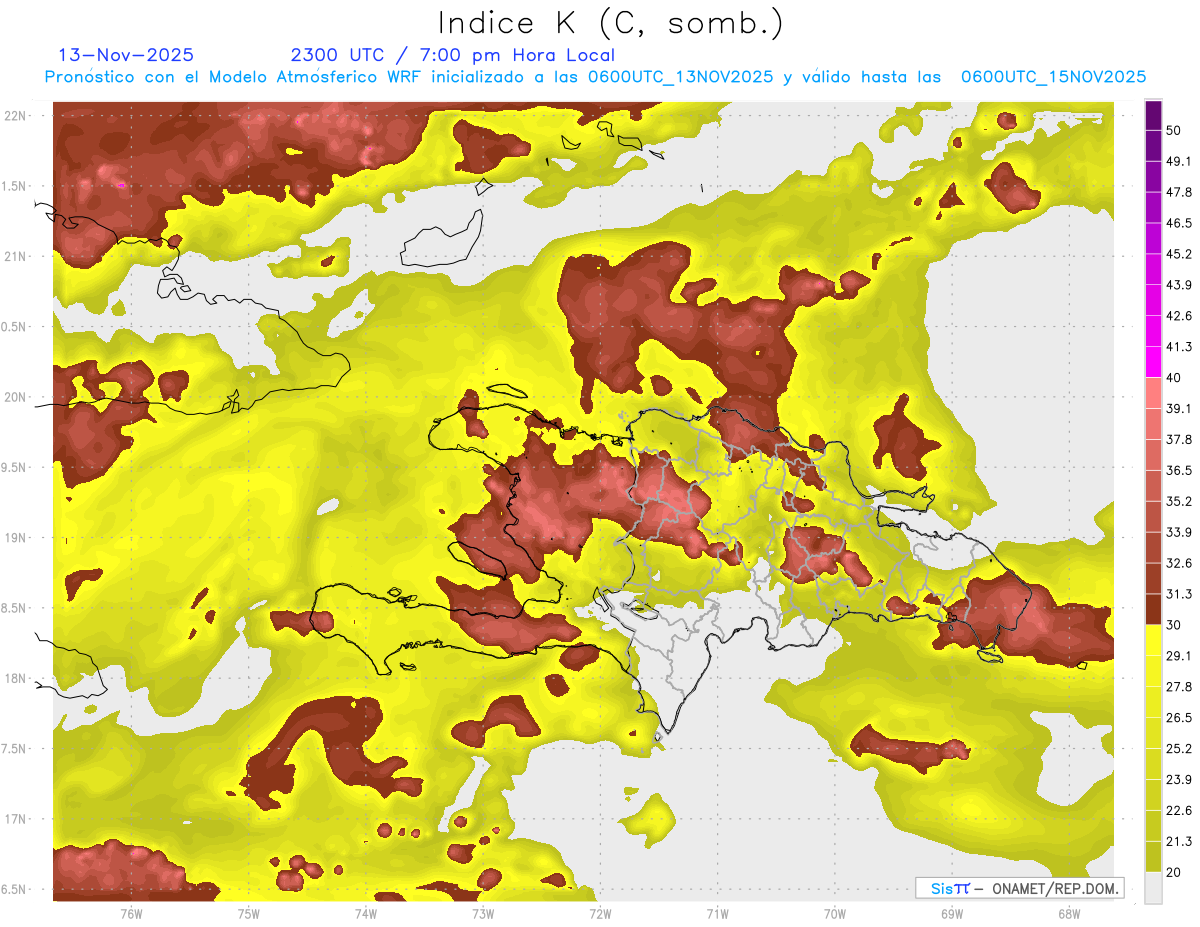Click the colorbar value "36.5"
This screenshot has width=1200, height=927.
point(1179,470)
